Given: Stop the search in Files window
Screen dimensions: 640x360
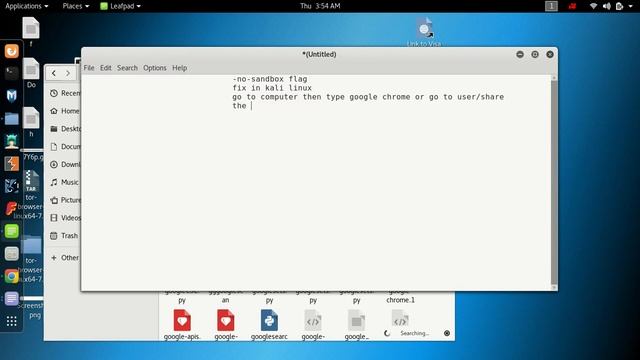Looking at the screenshot, I should click(447, 333).
